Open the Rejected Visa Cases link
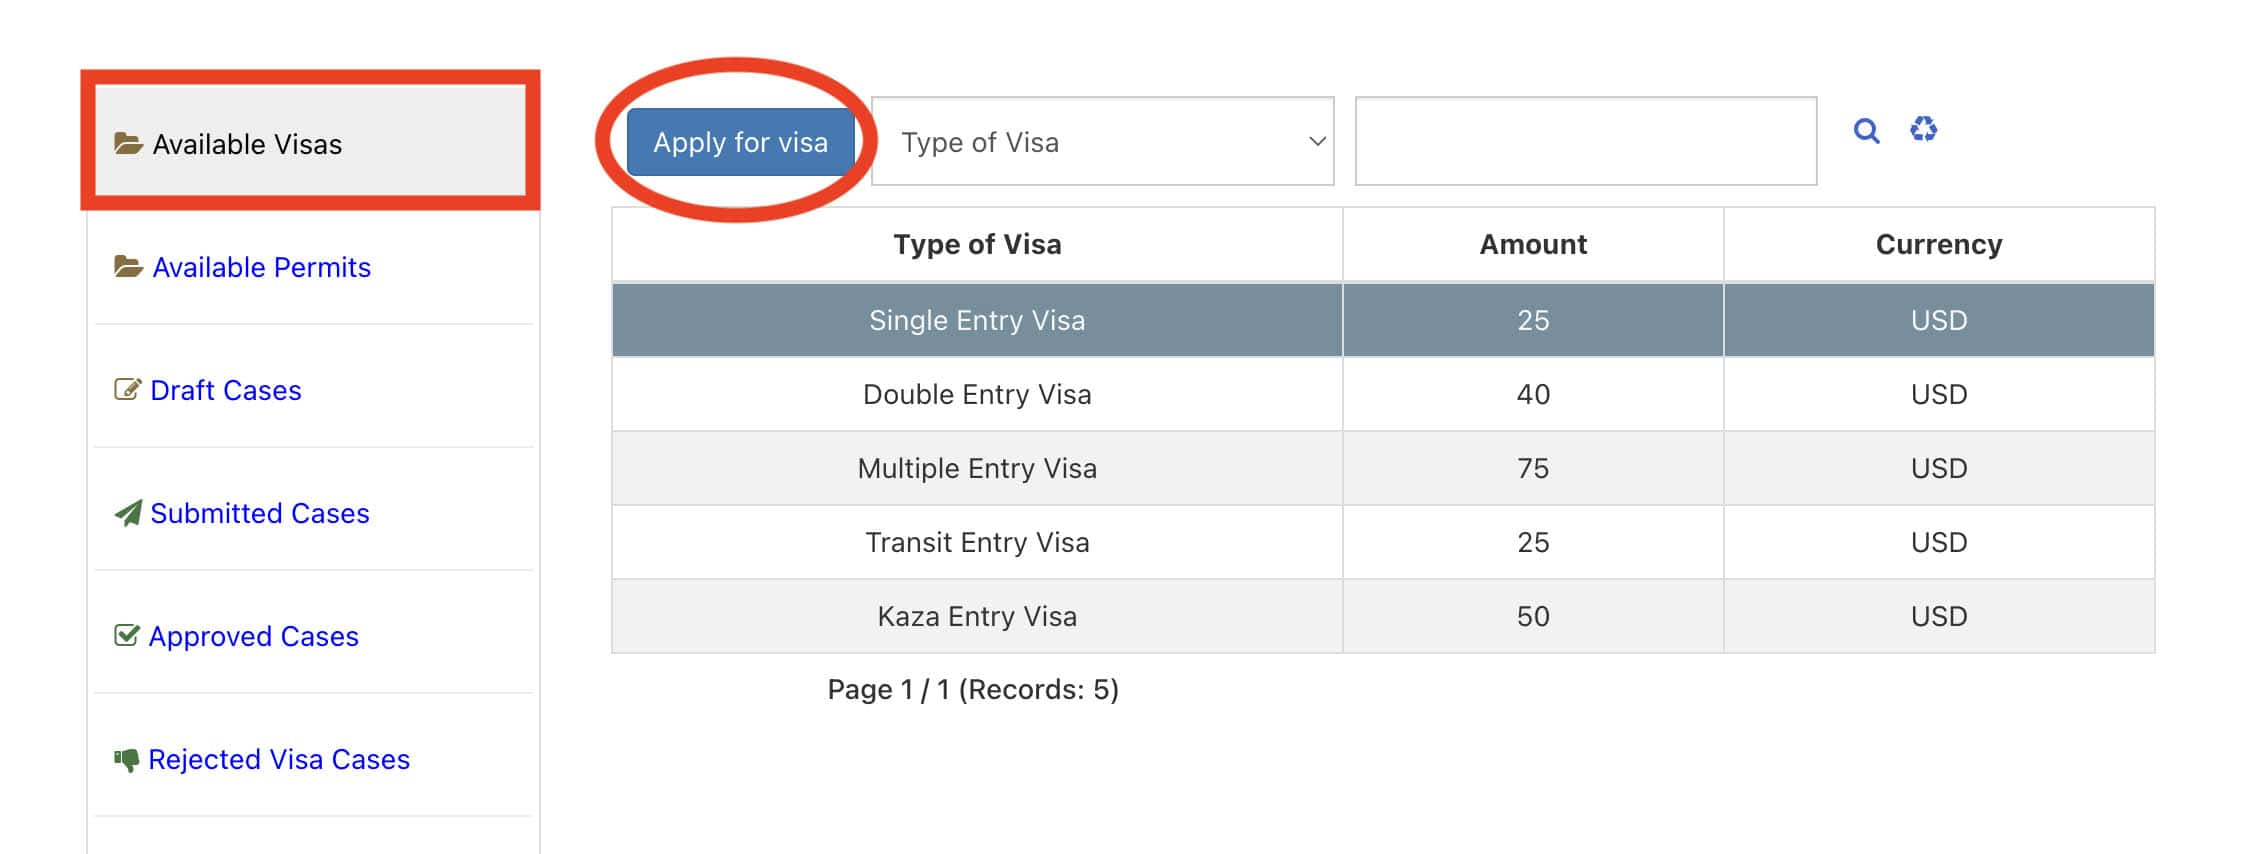Image resolution: width=2250 pixels, height=854 pixels. coord(278,758)
